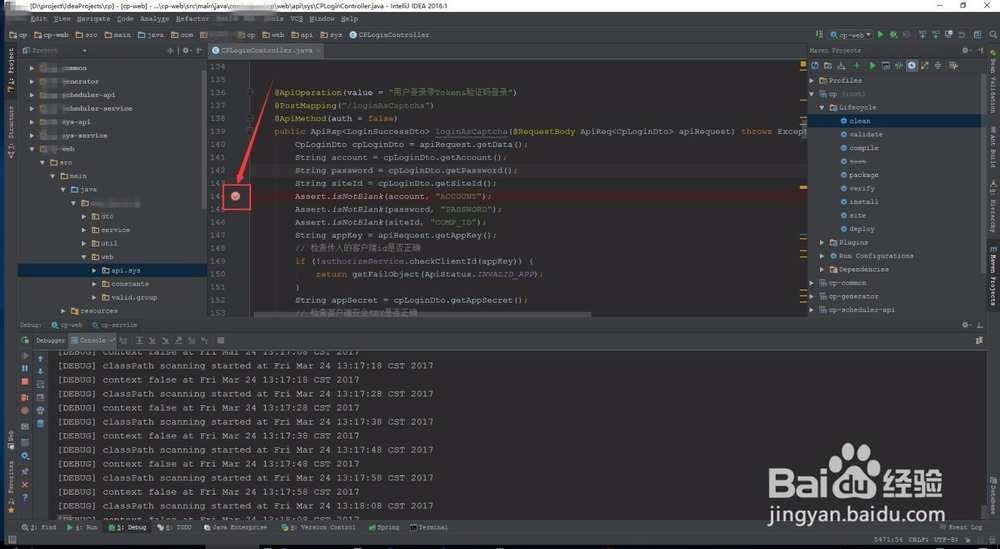This screenshot has width=1000, height=549.
Task: Open Version Control tool window button
Action: [x=318, y=527]
